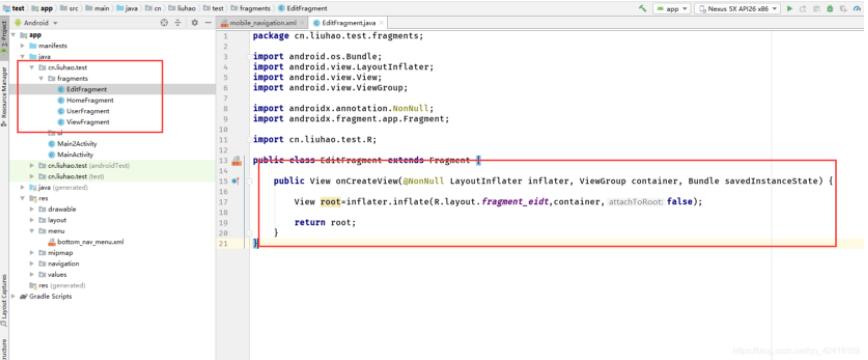
Task: Click the green Debug app bug icon
Action: pos(830,8)
